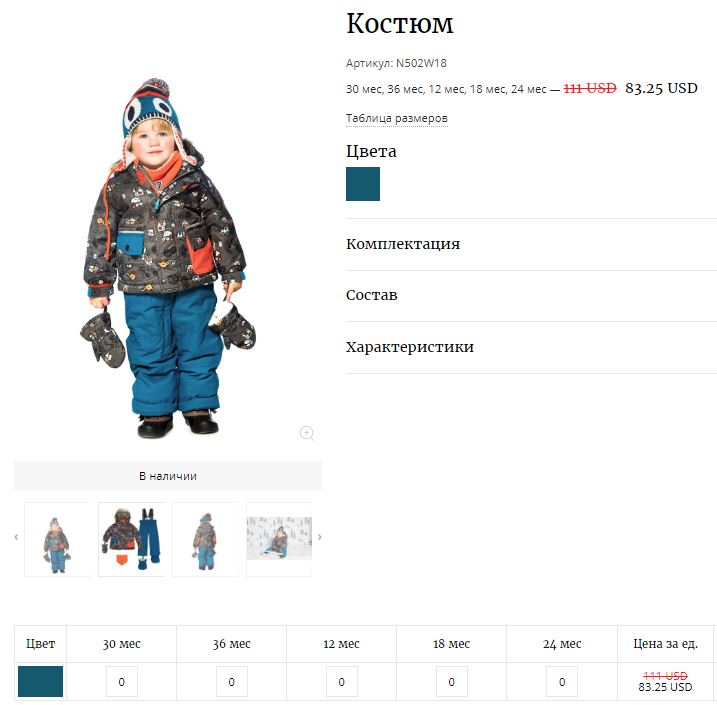Focus the 18 мес quantity field
The image size is (717, 705).
(x=452, y=681)
